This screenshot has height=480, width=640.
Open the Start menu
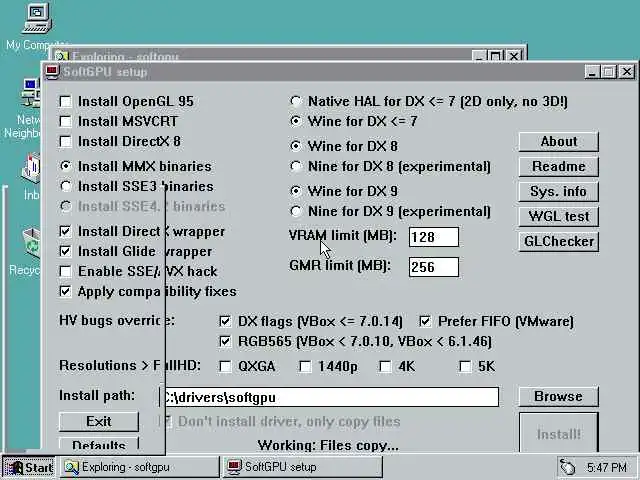click(x=29, y=467)
